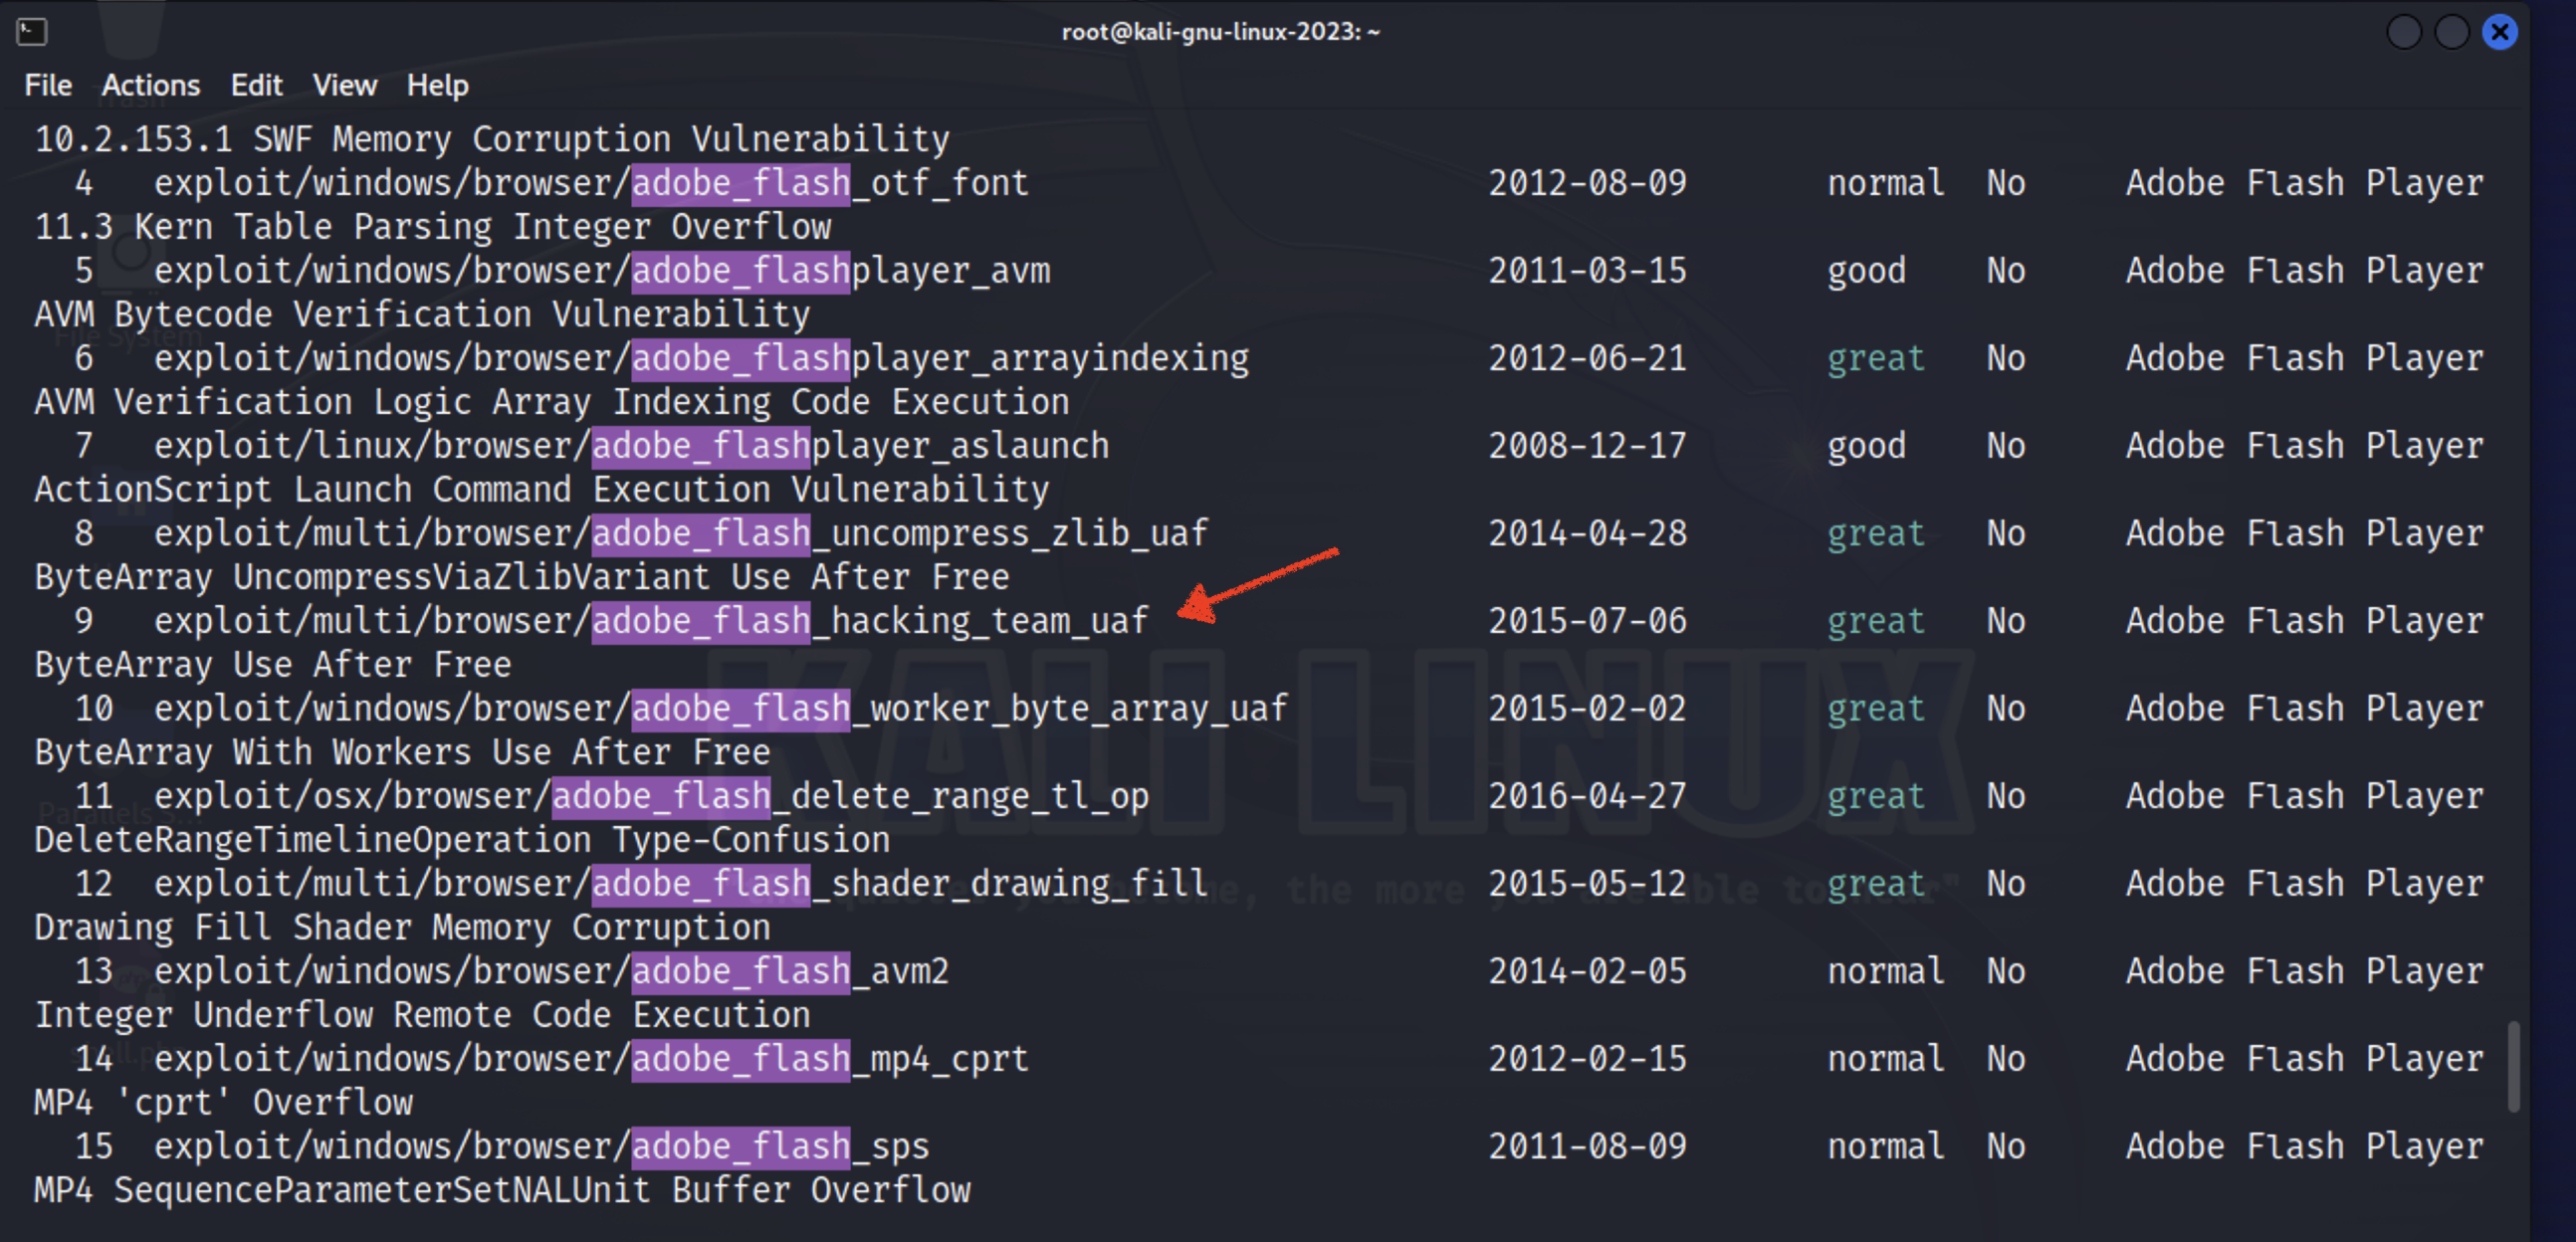Click the date 2014-02-05
This screenshot has height=1242, width=2576.
[1587, 971]
